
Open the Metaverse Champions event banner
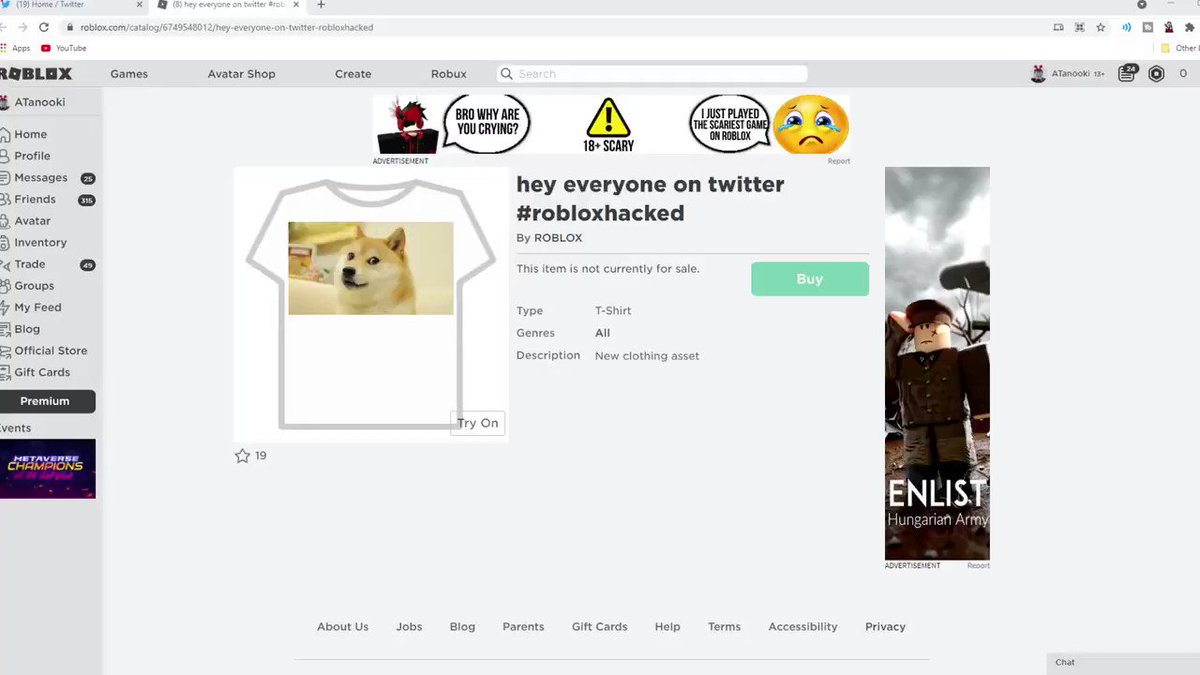tap(47, 469)
